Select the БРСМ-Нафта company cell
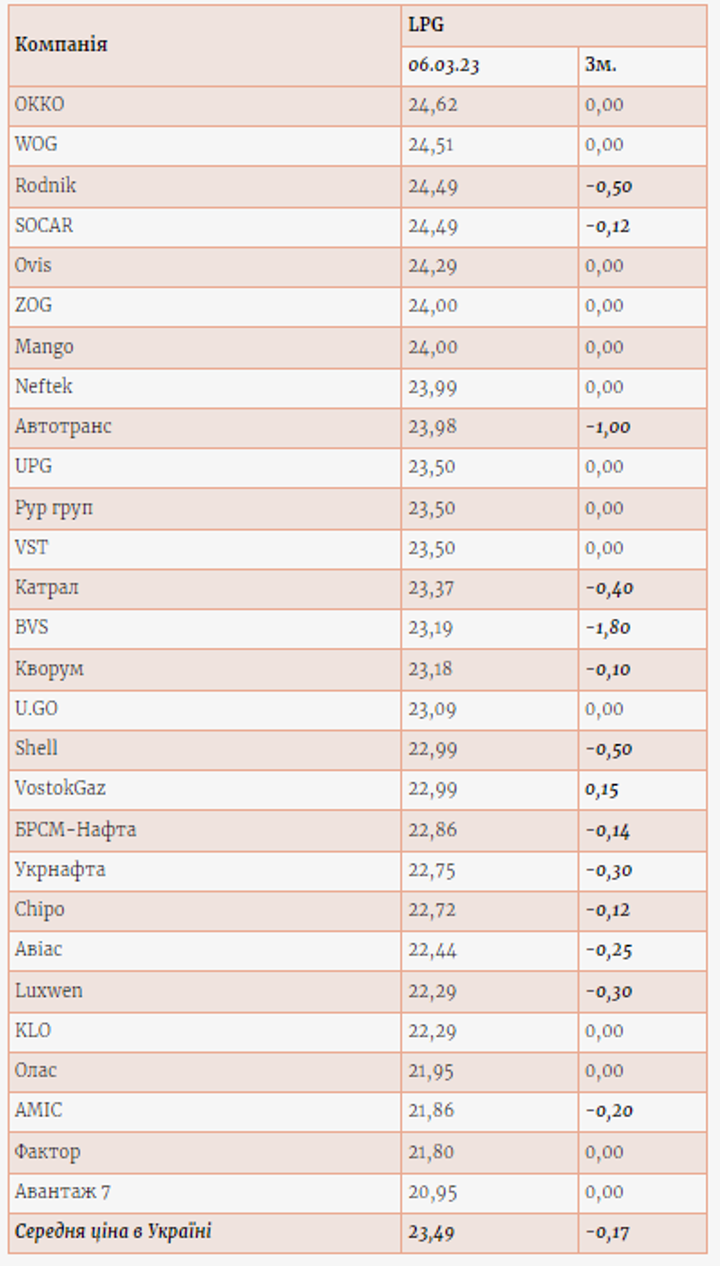The height and width of the screenshot is (1266, 720). pyautogui.click(x=76, y=830)
